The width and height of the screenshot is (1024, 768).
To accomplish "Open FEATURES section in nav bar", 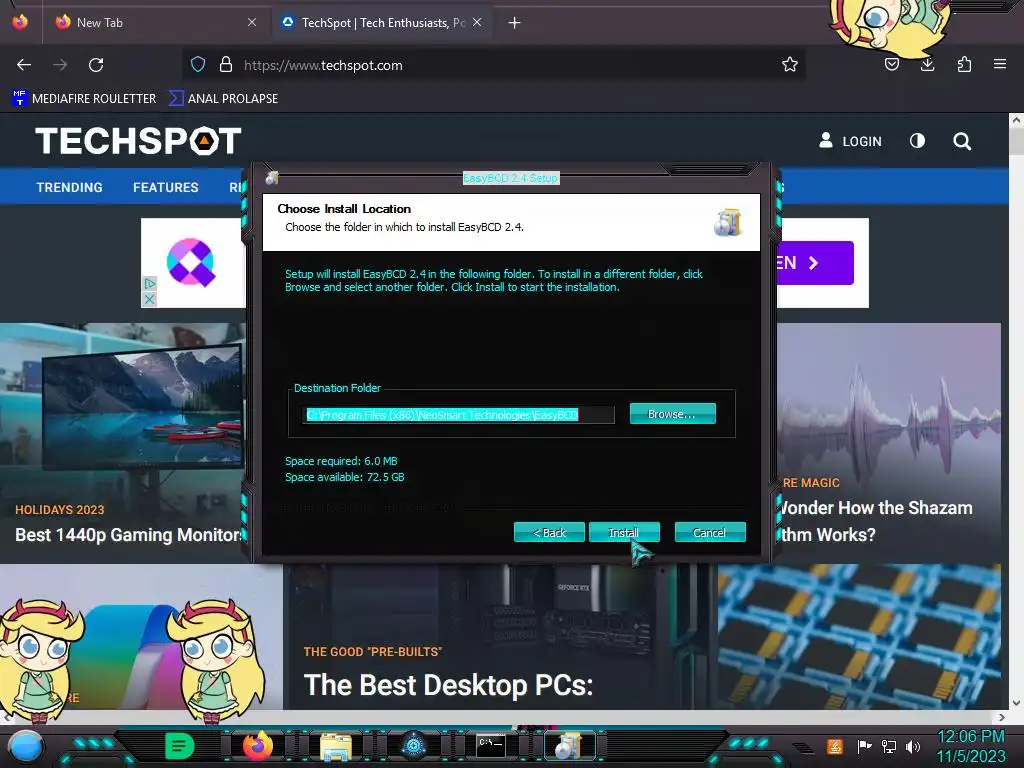I will point(166,187).
